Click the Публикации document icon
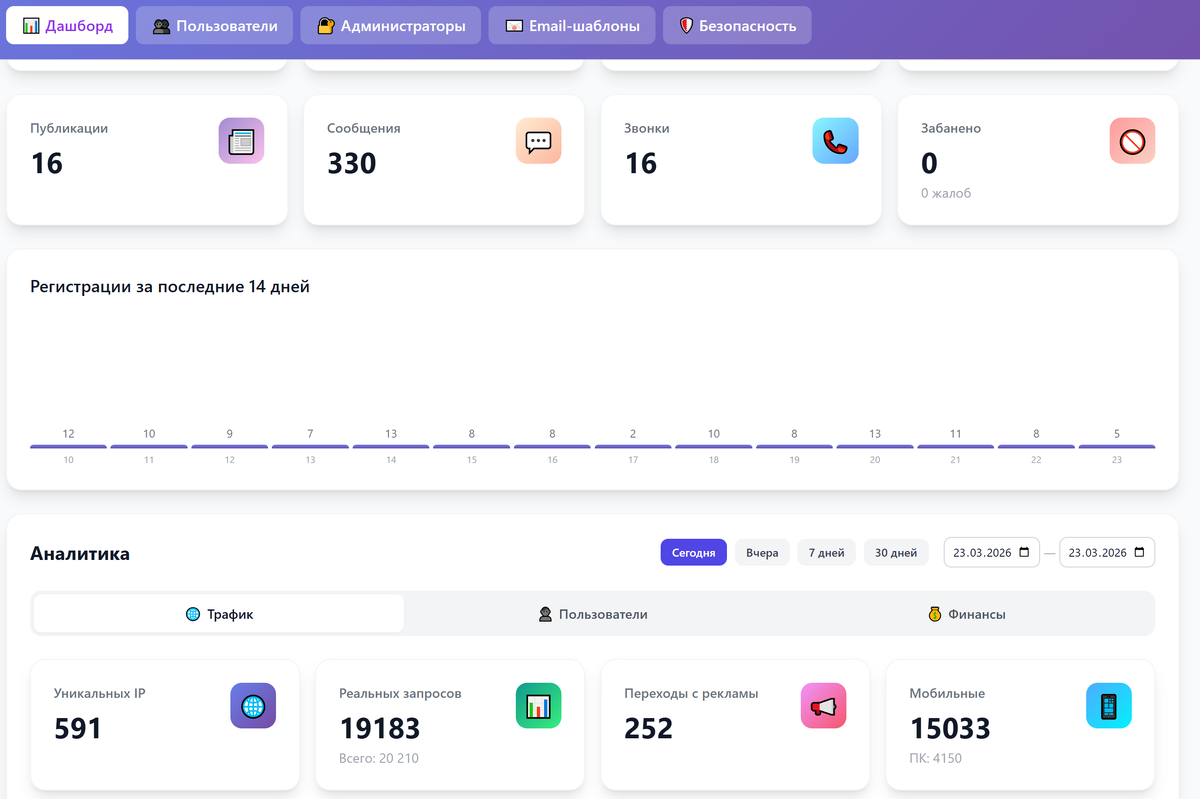The height and width of the screenshot is (799, 1200). coord(241,141)
